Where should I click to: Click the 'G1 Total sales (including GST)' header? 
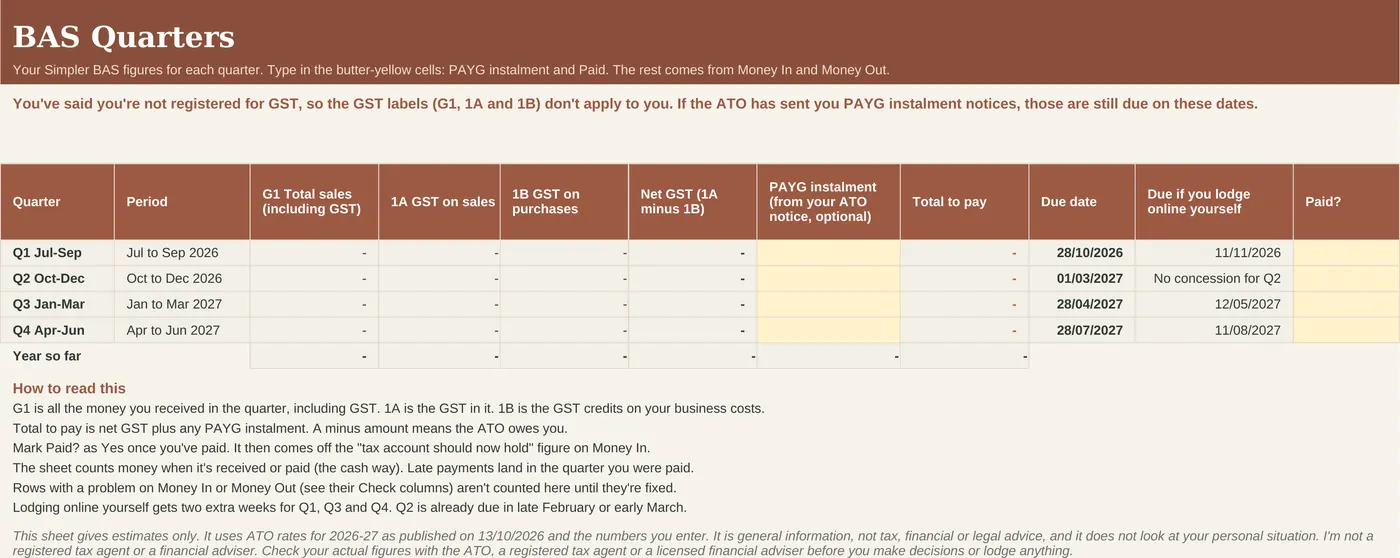coord(314,202)
